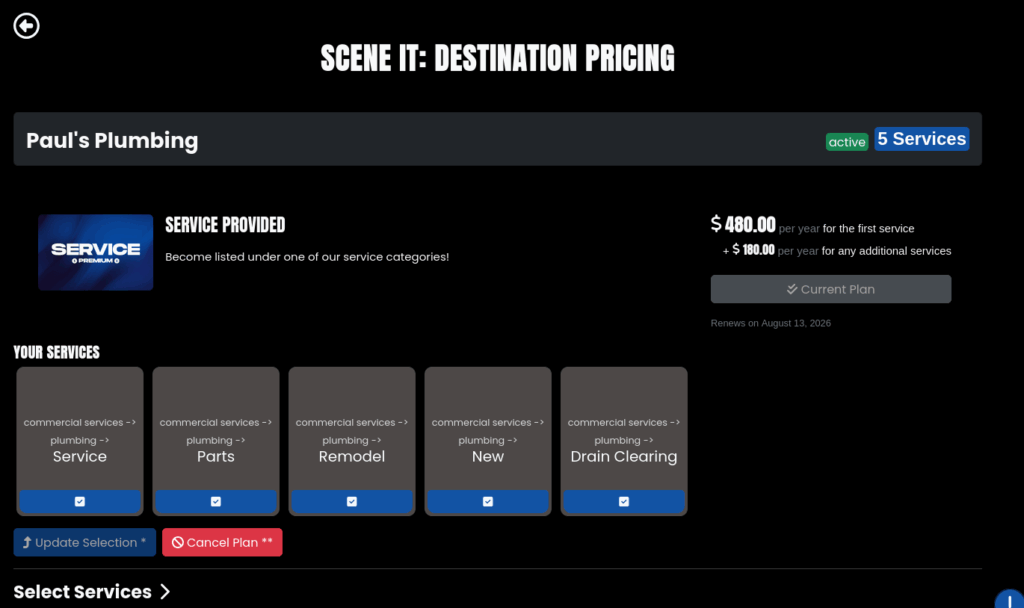Click the Paul's Plumbing header title
Screen dimensions: 1024x608
(x=112, y=140)
